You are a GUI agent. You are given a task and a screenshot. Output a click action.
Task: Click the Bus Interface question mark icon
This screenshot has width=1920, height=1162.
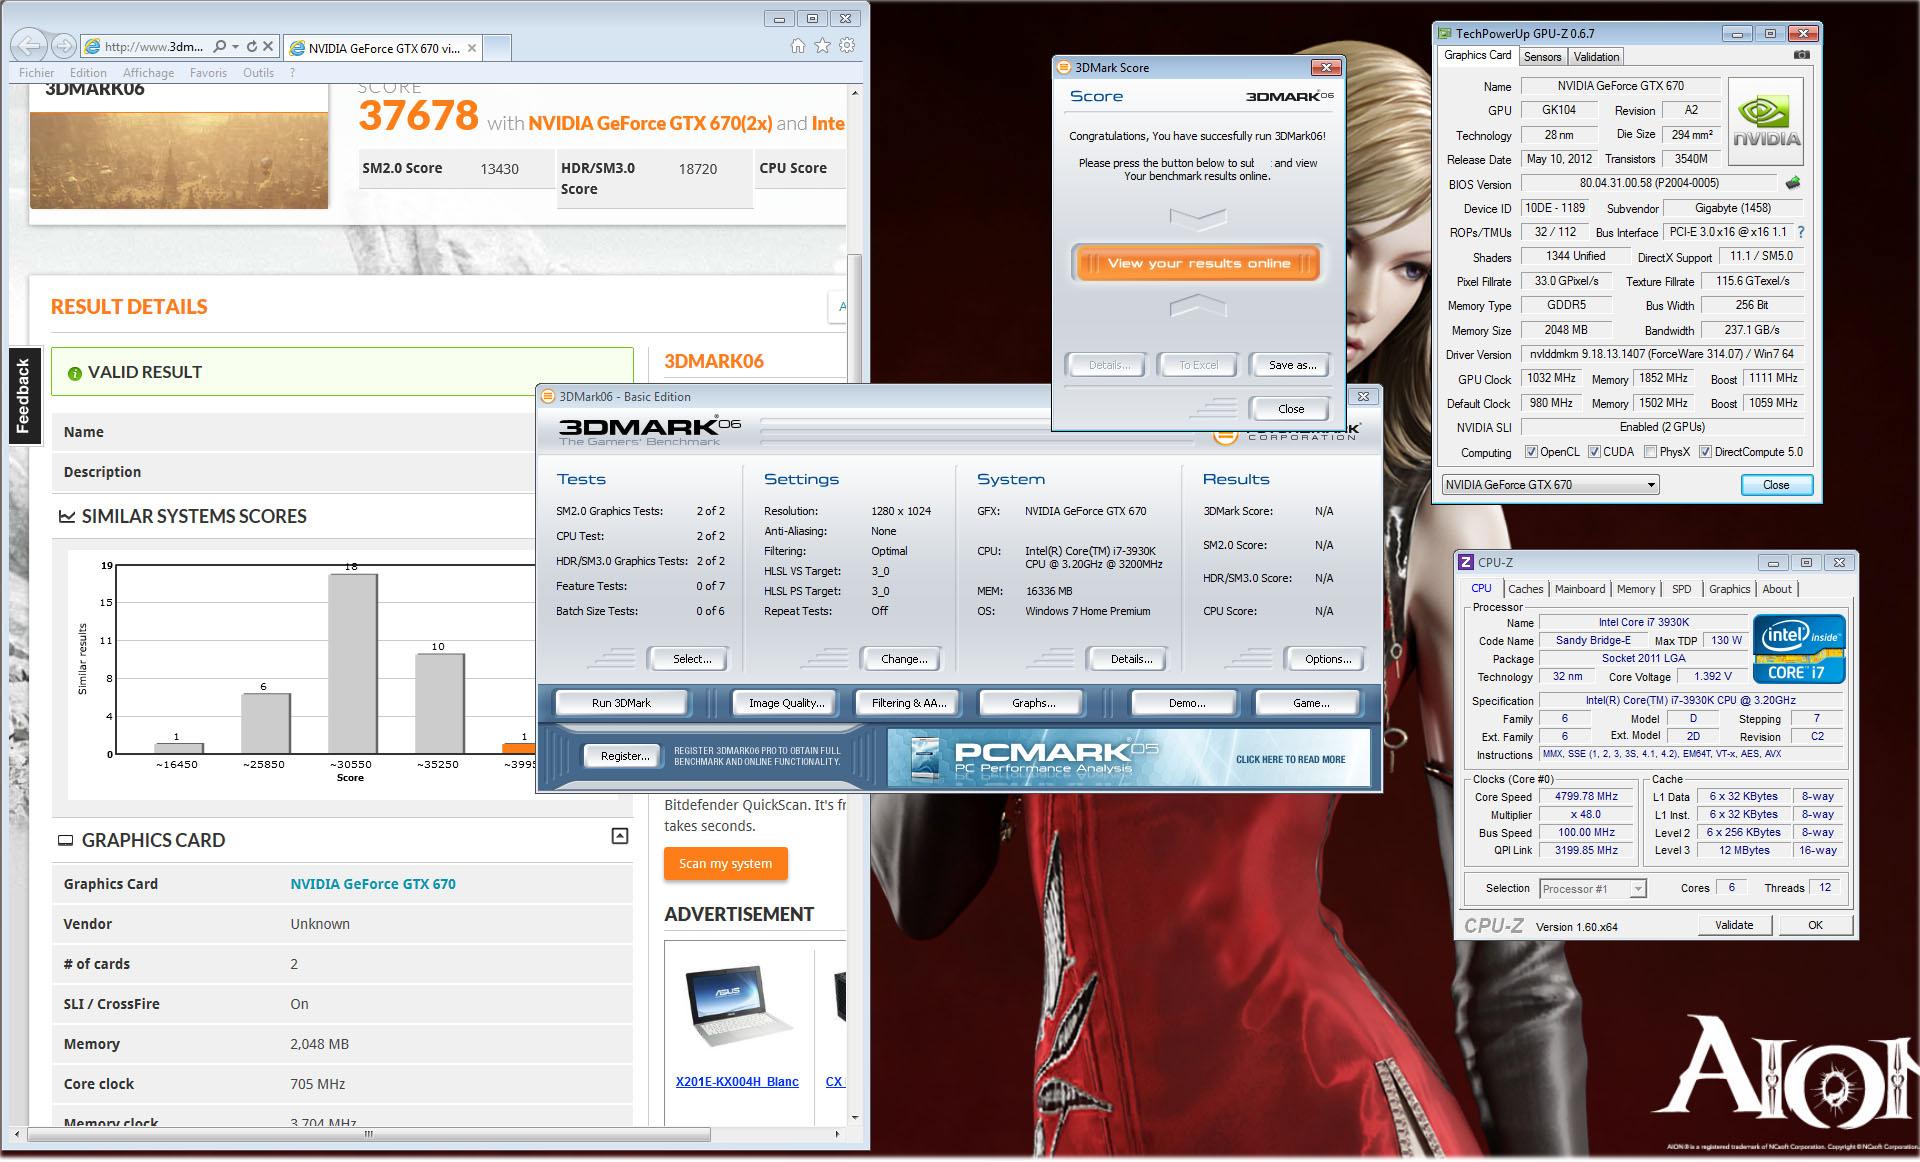pos(1801,232)
